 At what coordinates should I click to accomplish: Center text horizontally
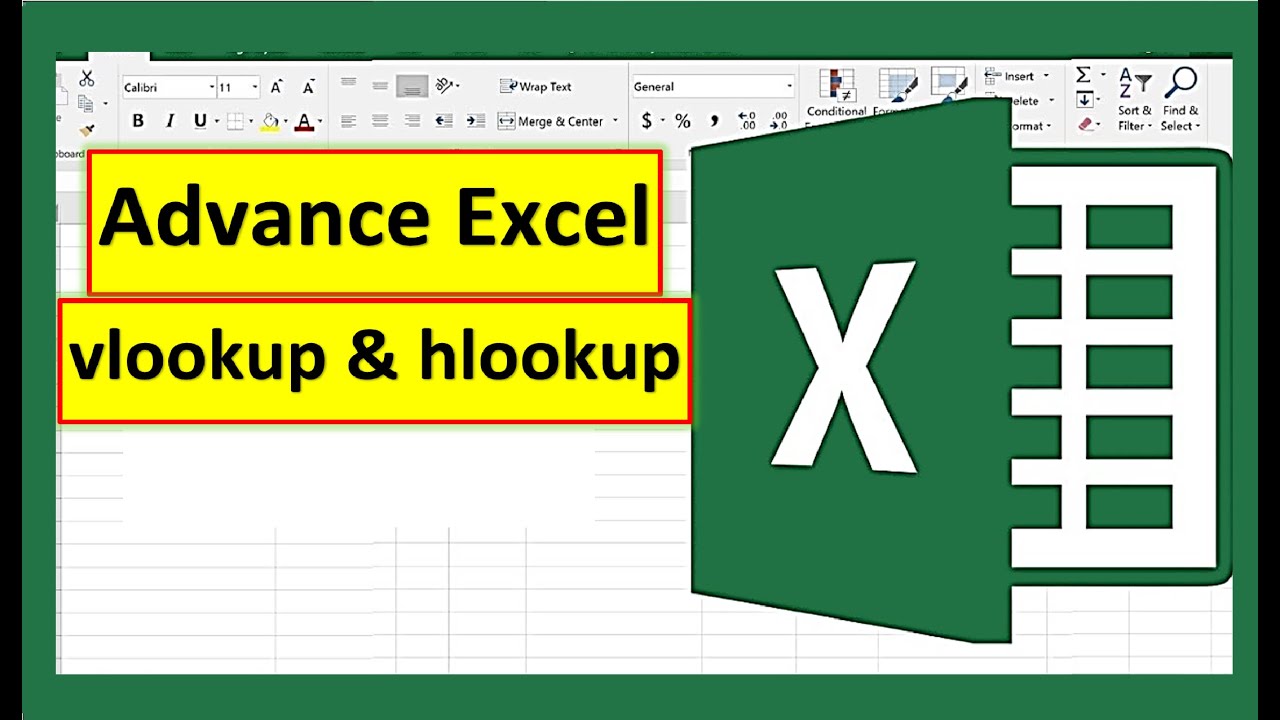[380, 121]
